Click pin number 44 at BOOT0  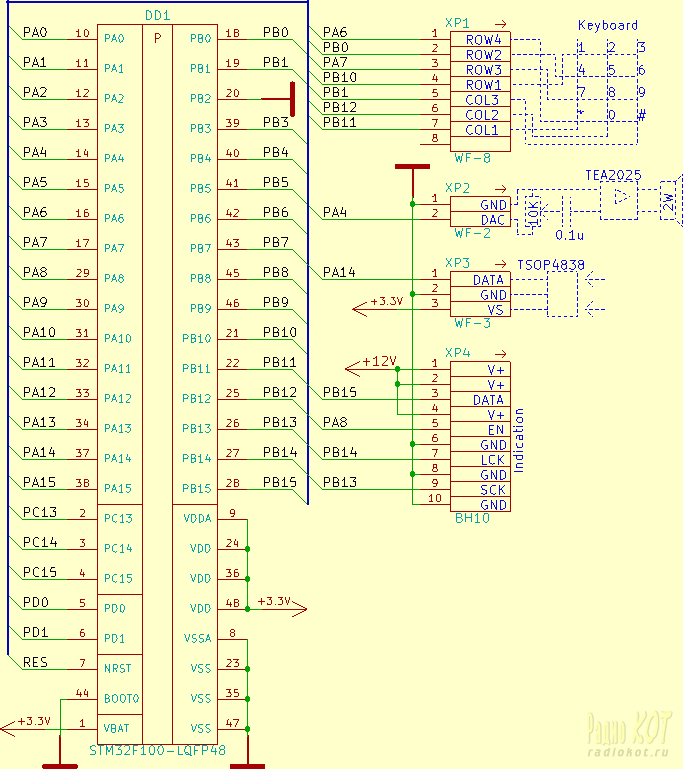coord(82,693)
